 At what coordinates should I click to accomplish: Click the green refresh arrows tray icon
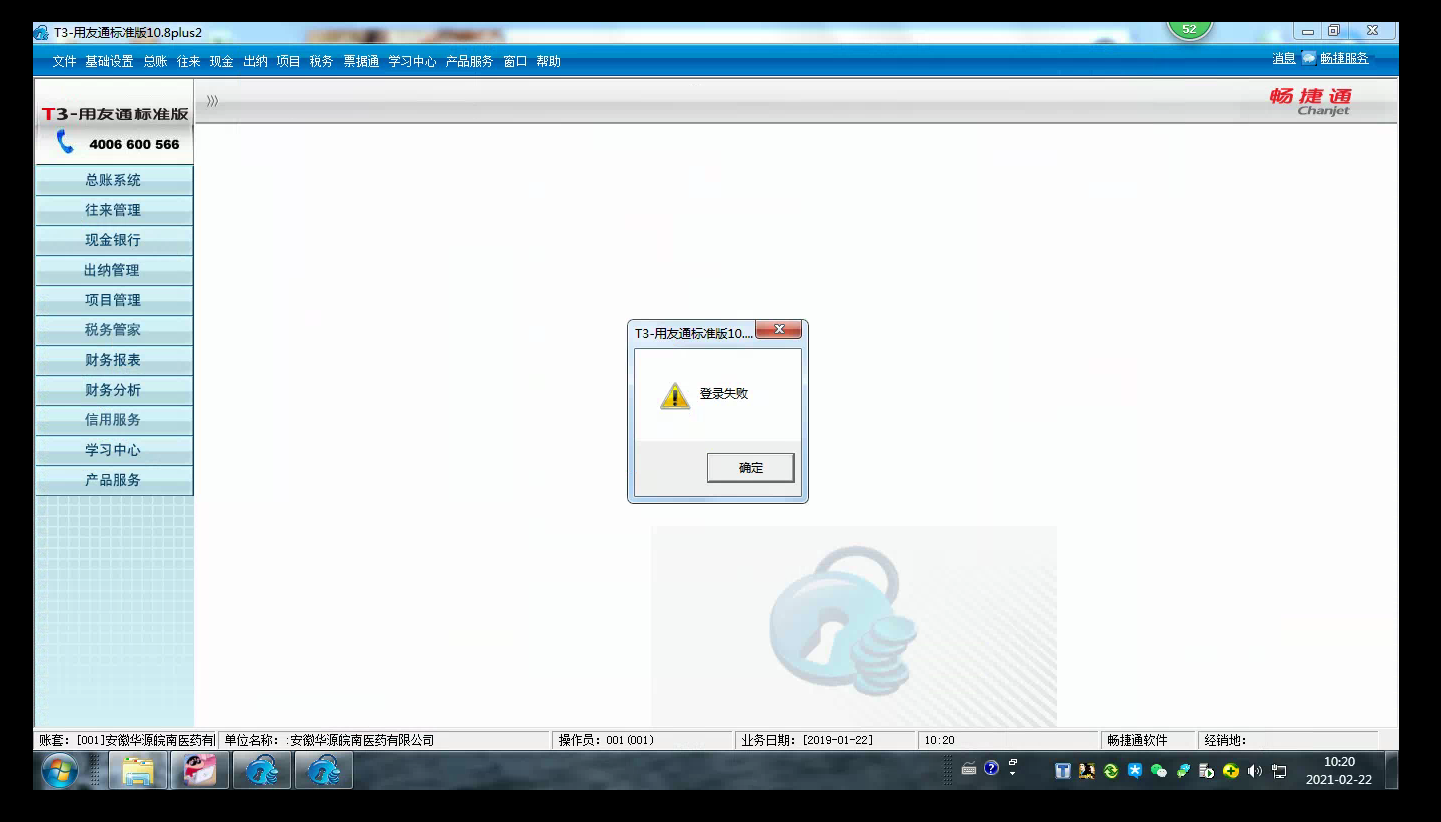[1111, 771]
